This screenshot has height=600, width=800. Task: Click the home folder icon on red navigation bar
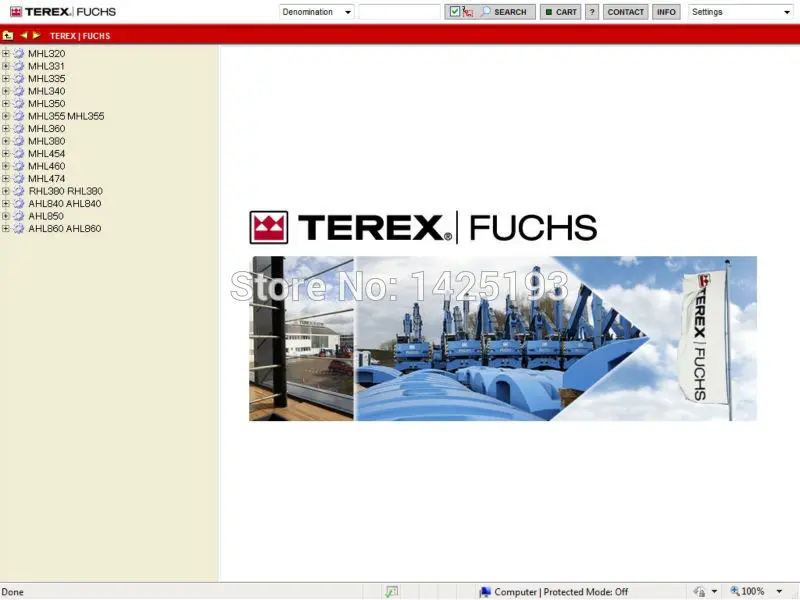click(8, 35)
